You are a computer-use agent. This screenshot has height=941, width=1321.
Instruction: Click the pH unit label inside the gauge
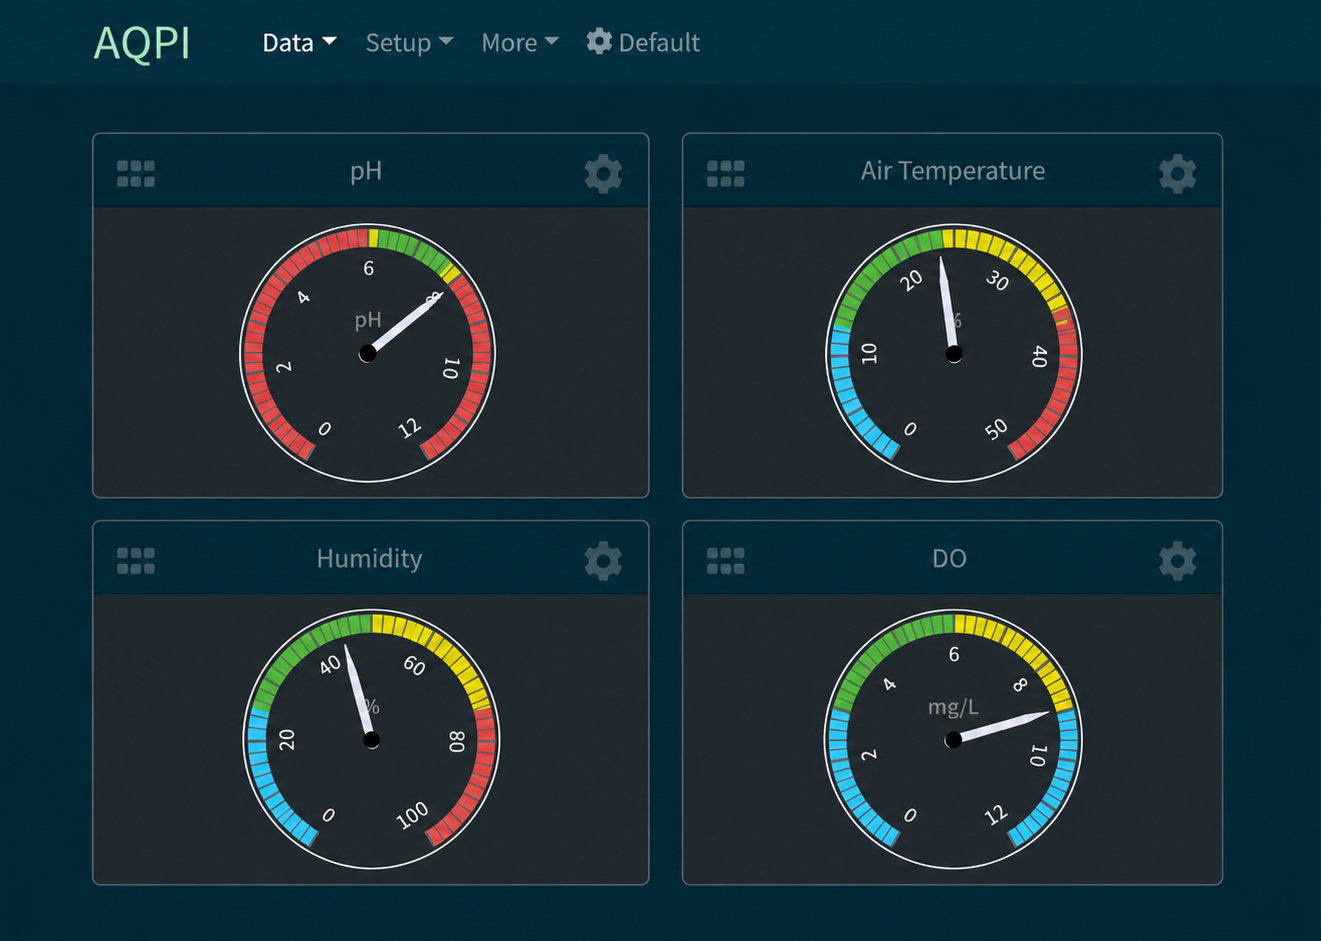(368, 320)
